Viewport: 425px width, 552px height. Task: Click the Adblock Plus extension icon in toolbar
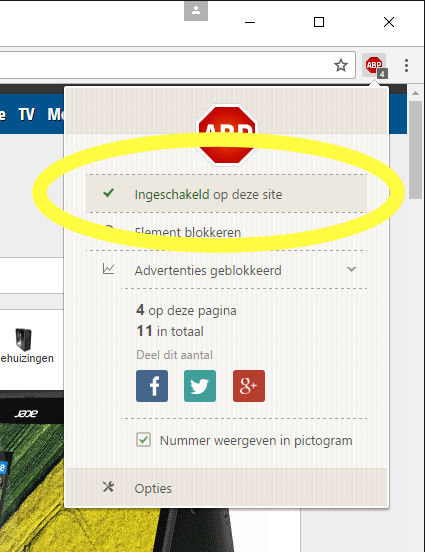click(x=375, y=65)
